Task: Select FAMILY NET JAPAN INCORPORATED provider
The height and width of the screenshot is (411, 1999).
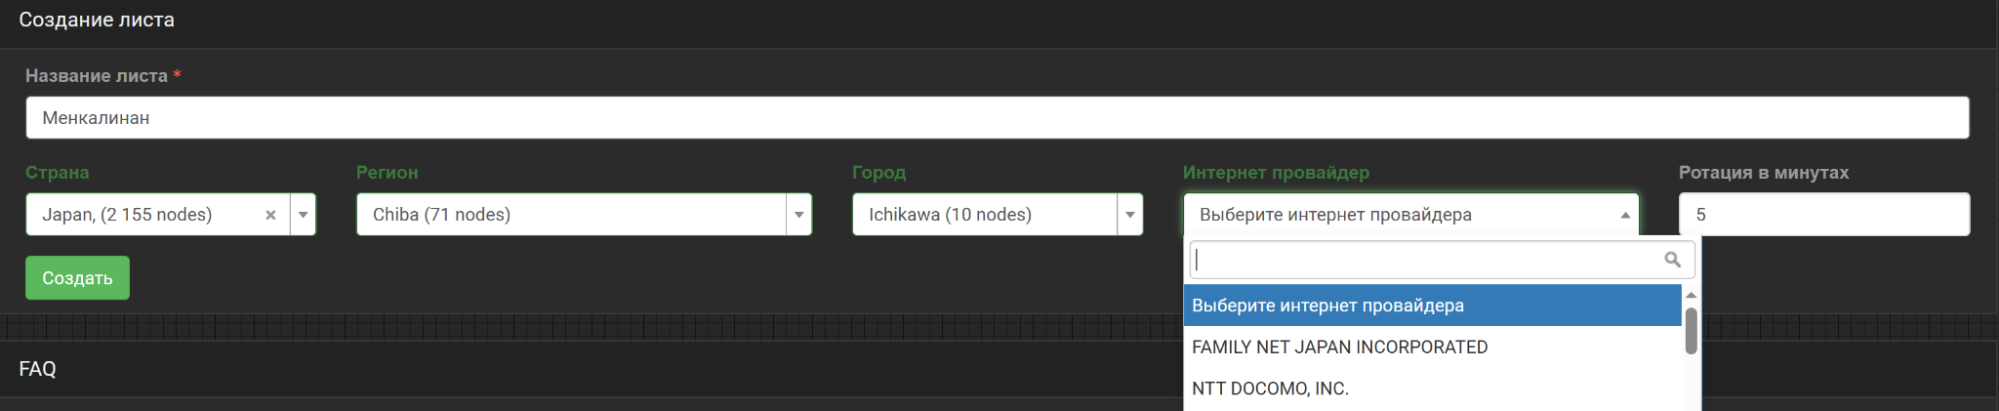Action: point(1339,347)
